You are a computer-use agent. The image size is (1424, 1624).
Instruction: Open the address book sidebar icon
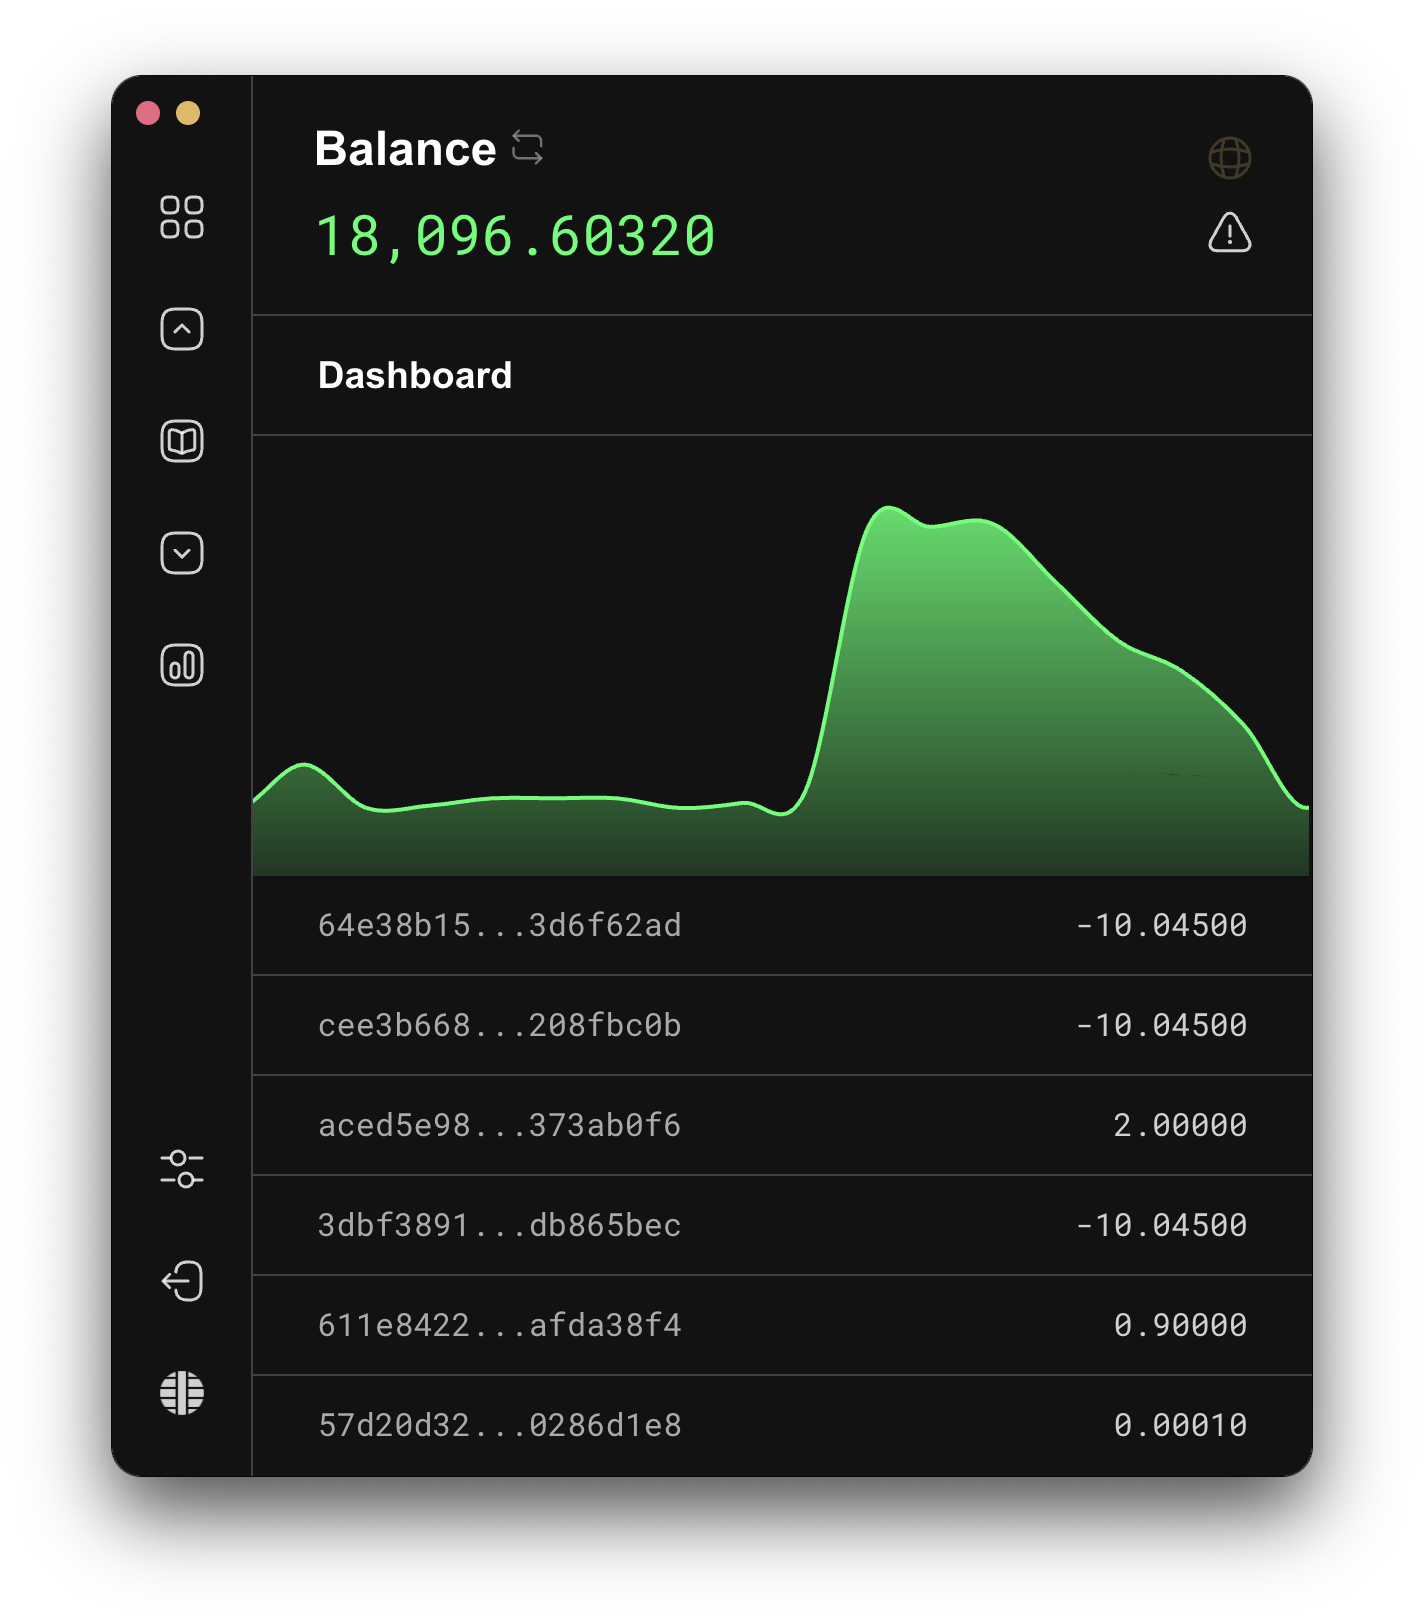coord(181,441)
